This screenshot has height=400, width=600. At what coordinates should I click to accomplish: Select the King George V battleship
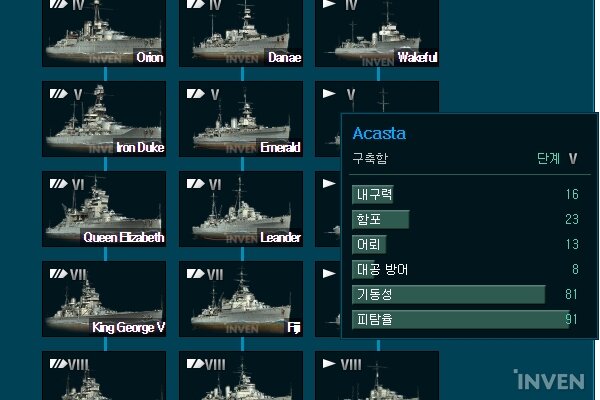(x=104, y=299)
